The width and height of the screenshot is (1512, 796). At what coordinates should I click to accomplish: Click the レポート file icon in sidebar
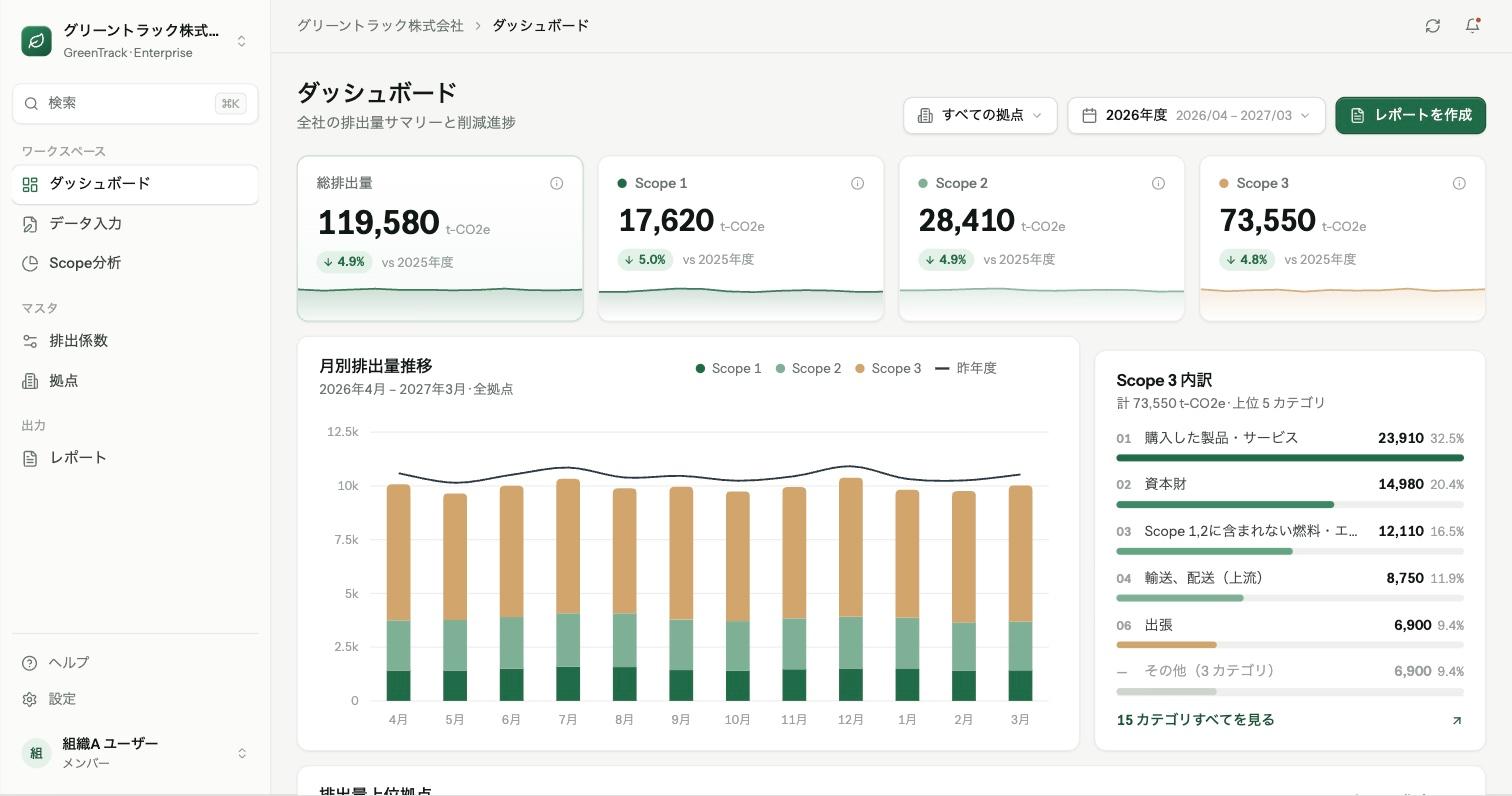[x=30, y=458]
